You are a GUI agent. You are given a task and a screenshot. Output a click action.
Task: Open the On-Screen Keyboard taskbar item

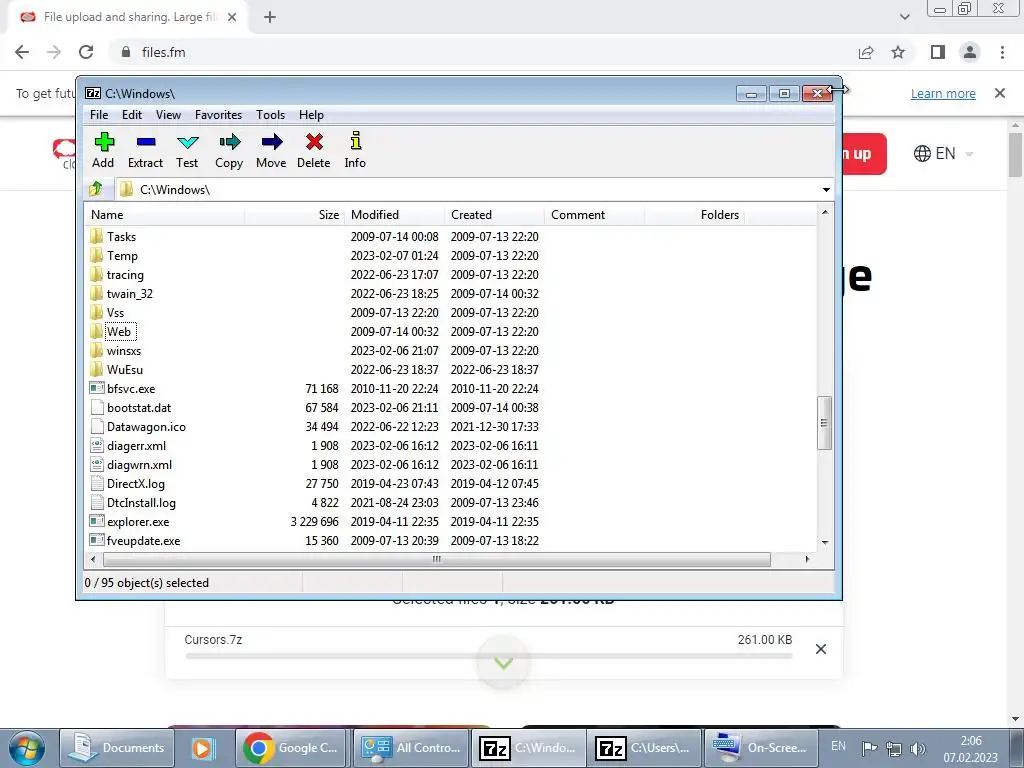click(760, 748)
